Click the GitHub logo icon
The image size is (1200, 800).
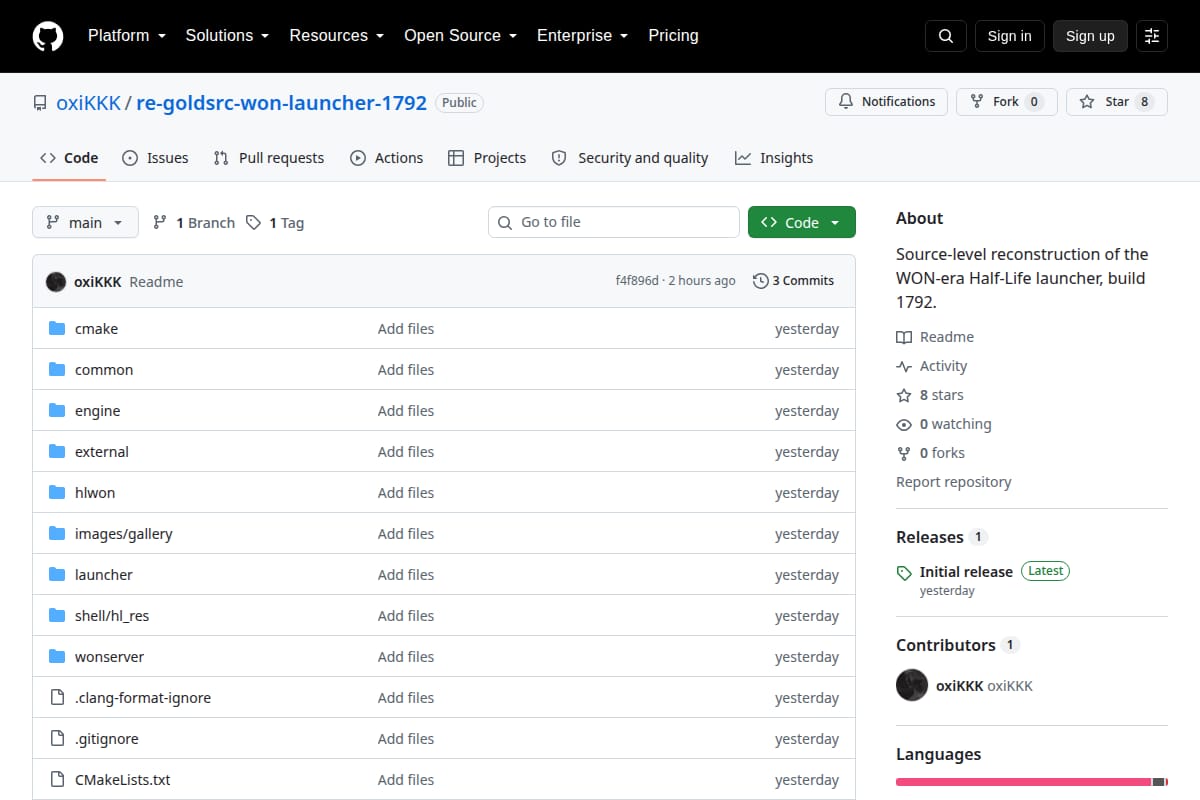coord(48,36)
